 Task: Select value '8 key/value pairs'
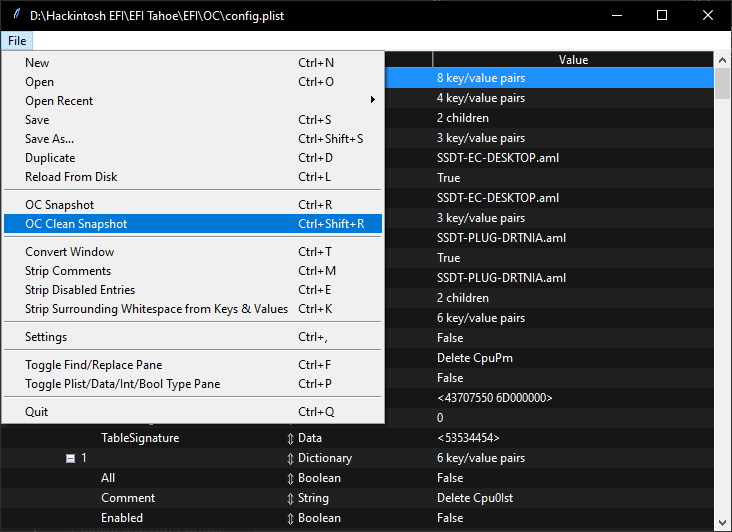pos(481,78)
